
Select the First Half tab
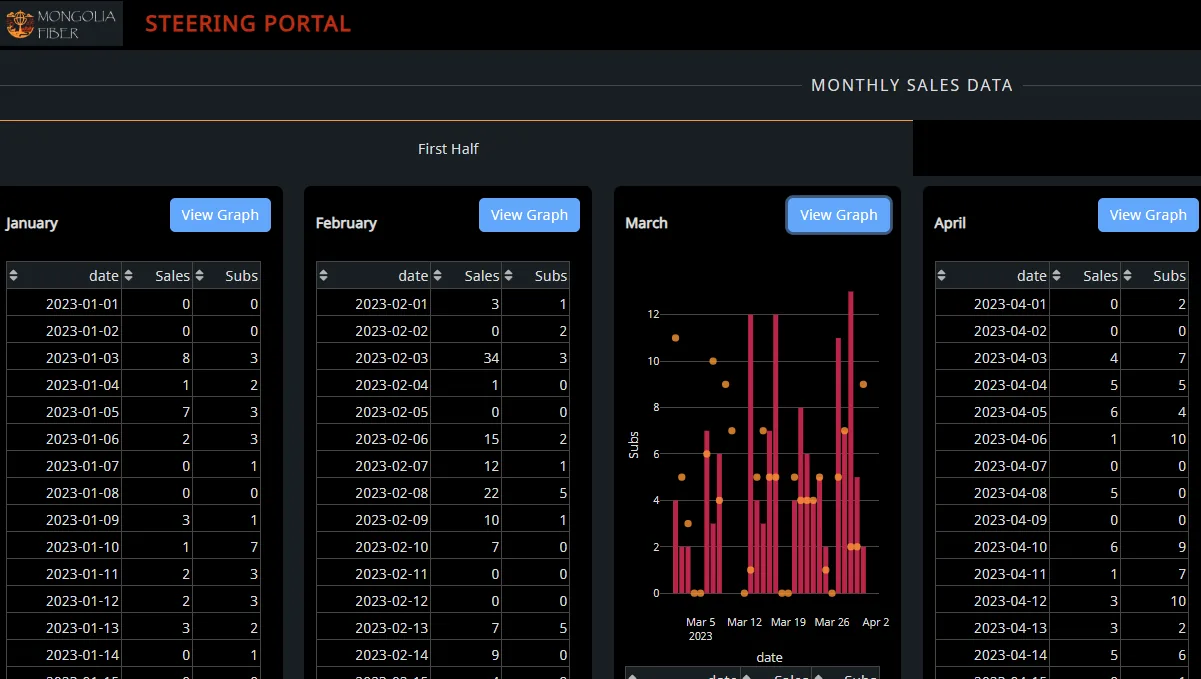coord(448,149)
